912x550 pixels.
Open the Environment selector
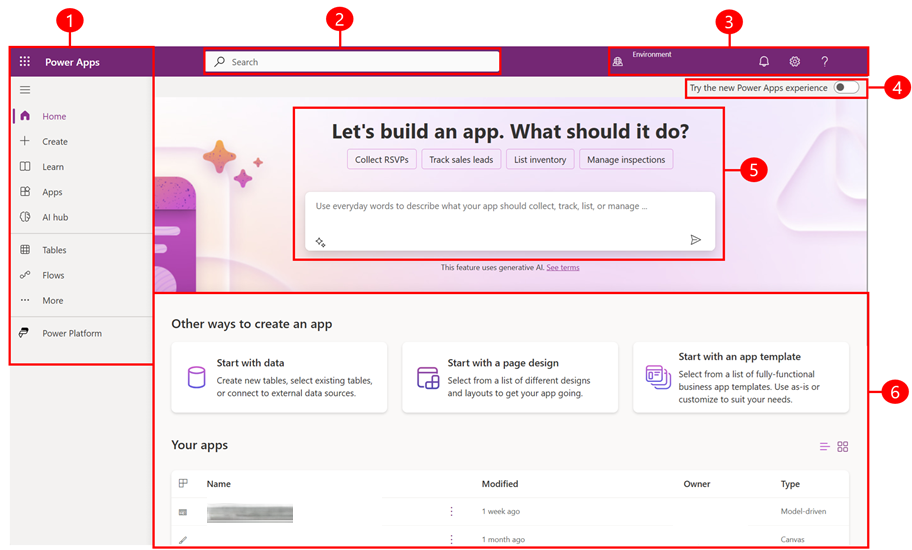click(651, 55)
